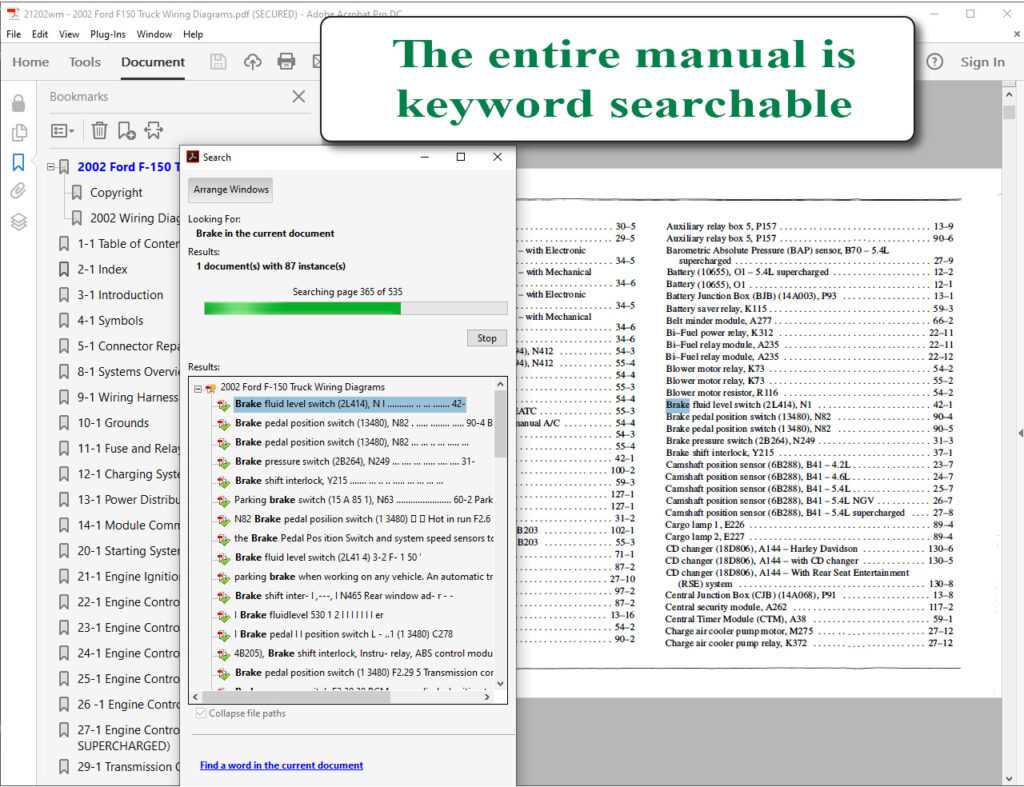Open the 3-1 Introduction bookmark
Screen dimensions: 1024x787
(120, 295)
